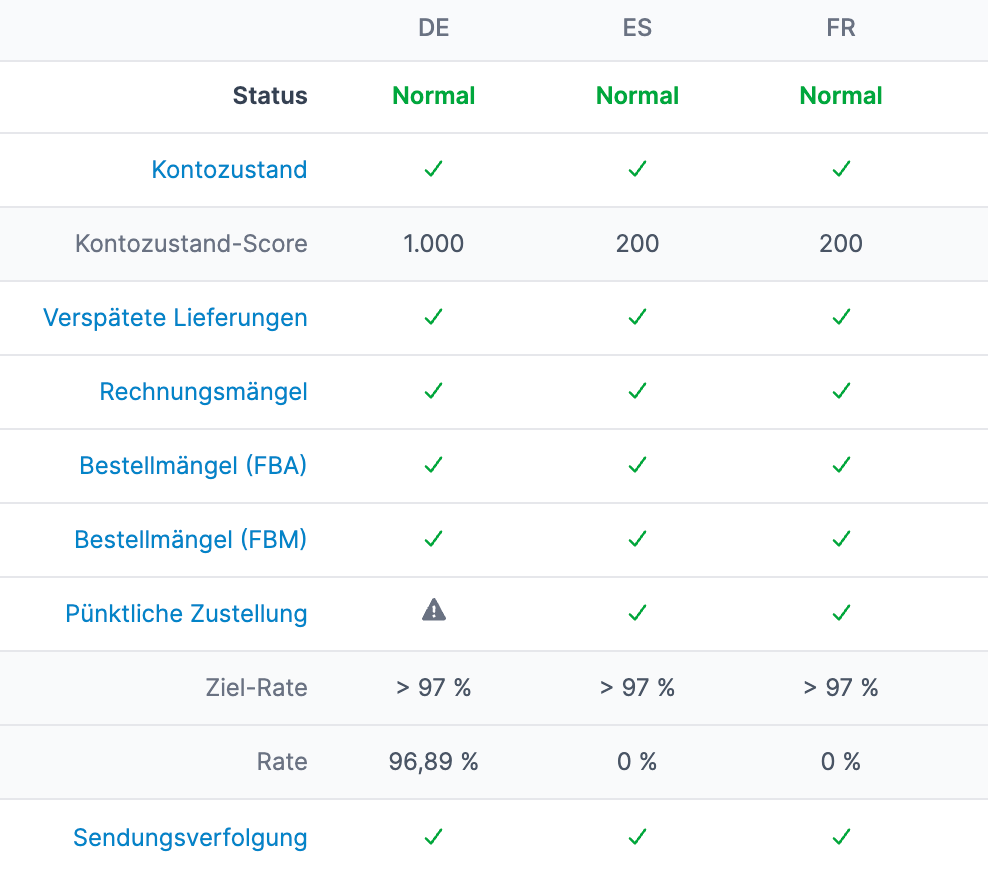
Task: Select the DE column header
Action: tap(433, 28)
